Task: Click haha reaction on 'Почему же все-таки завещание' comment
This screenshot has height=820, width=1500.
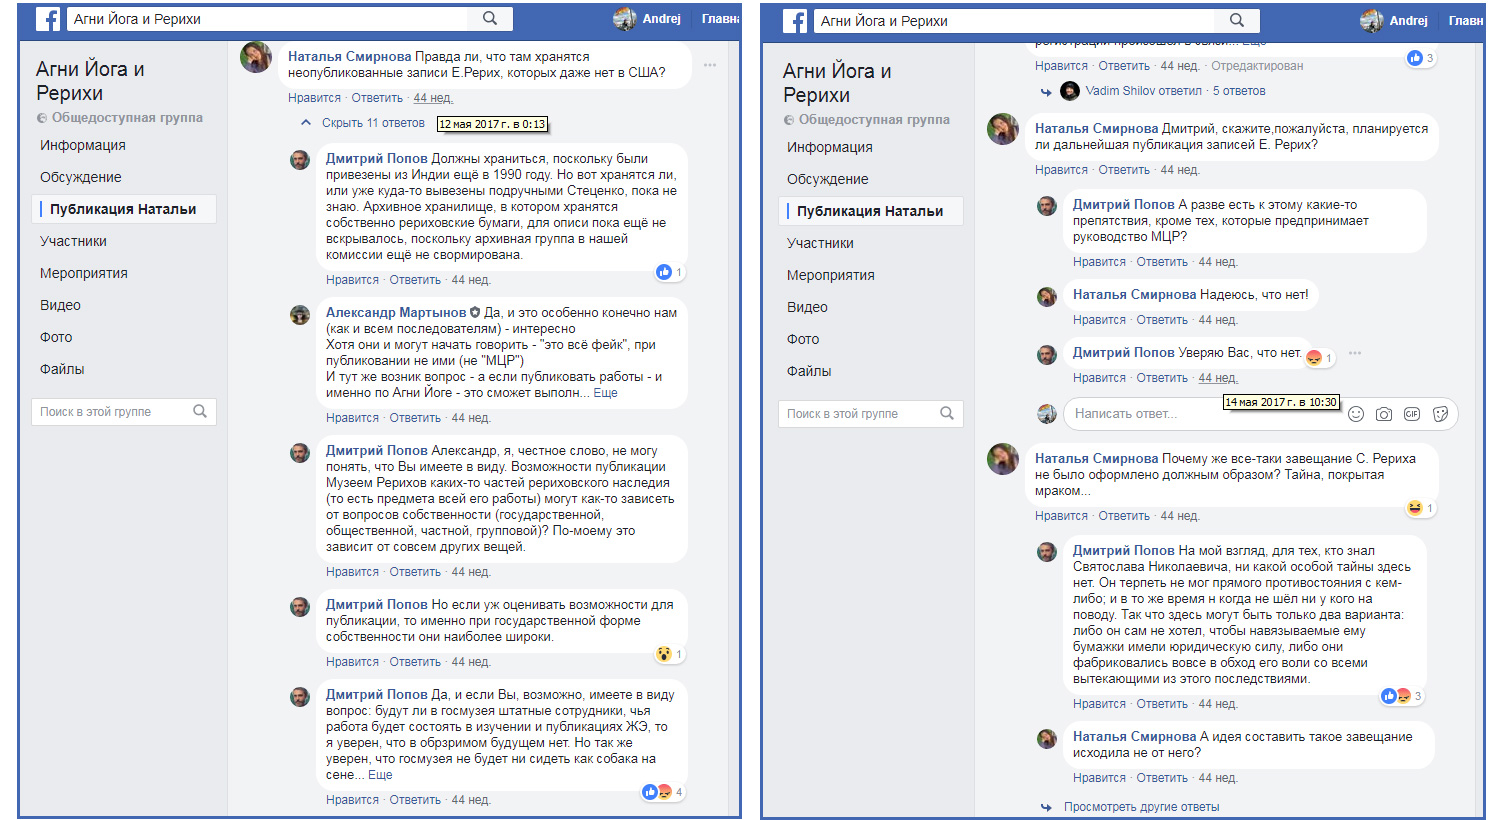Action: [1415, 508]
